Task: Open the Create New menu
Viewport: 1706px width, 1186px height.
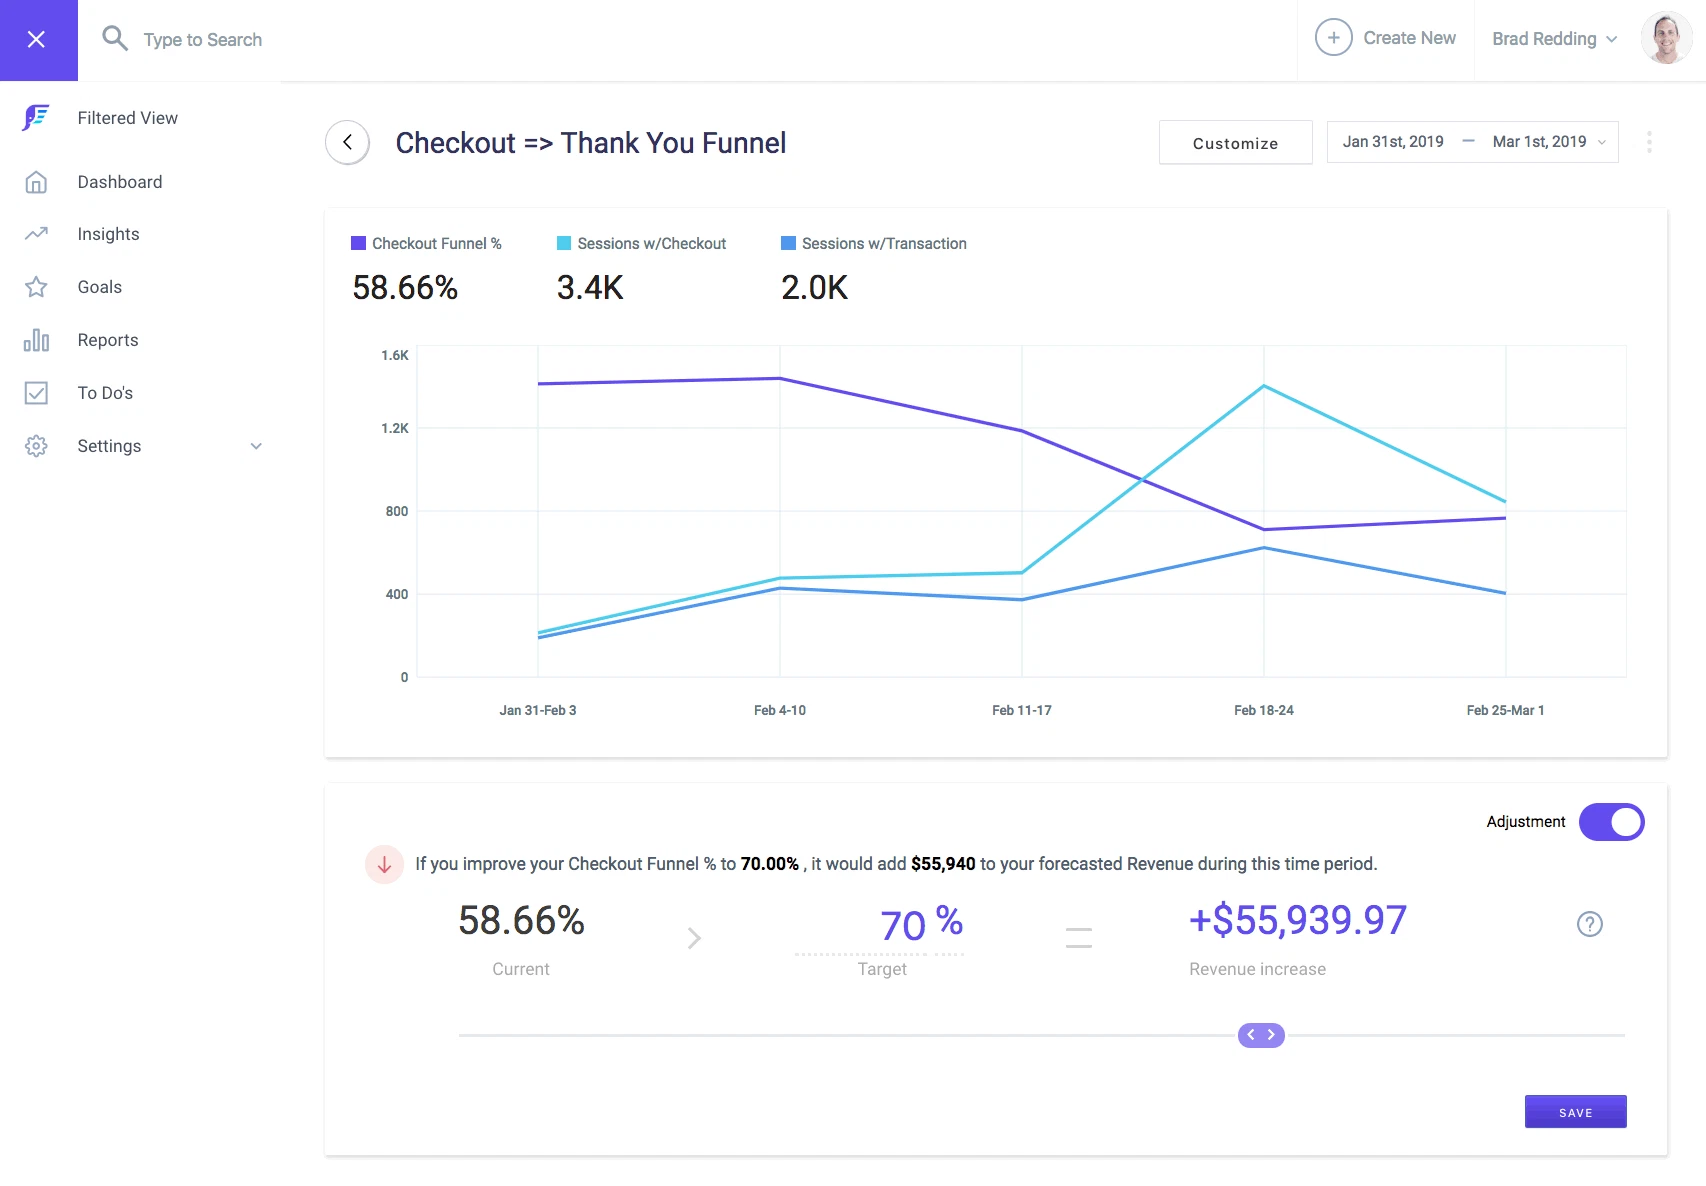Action: click(1387, 38)
